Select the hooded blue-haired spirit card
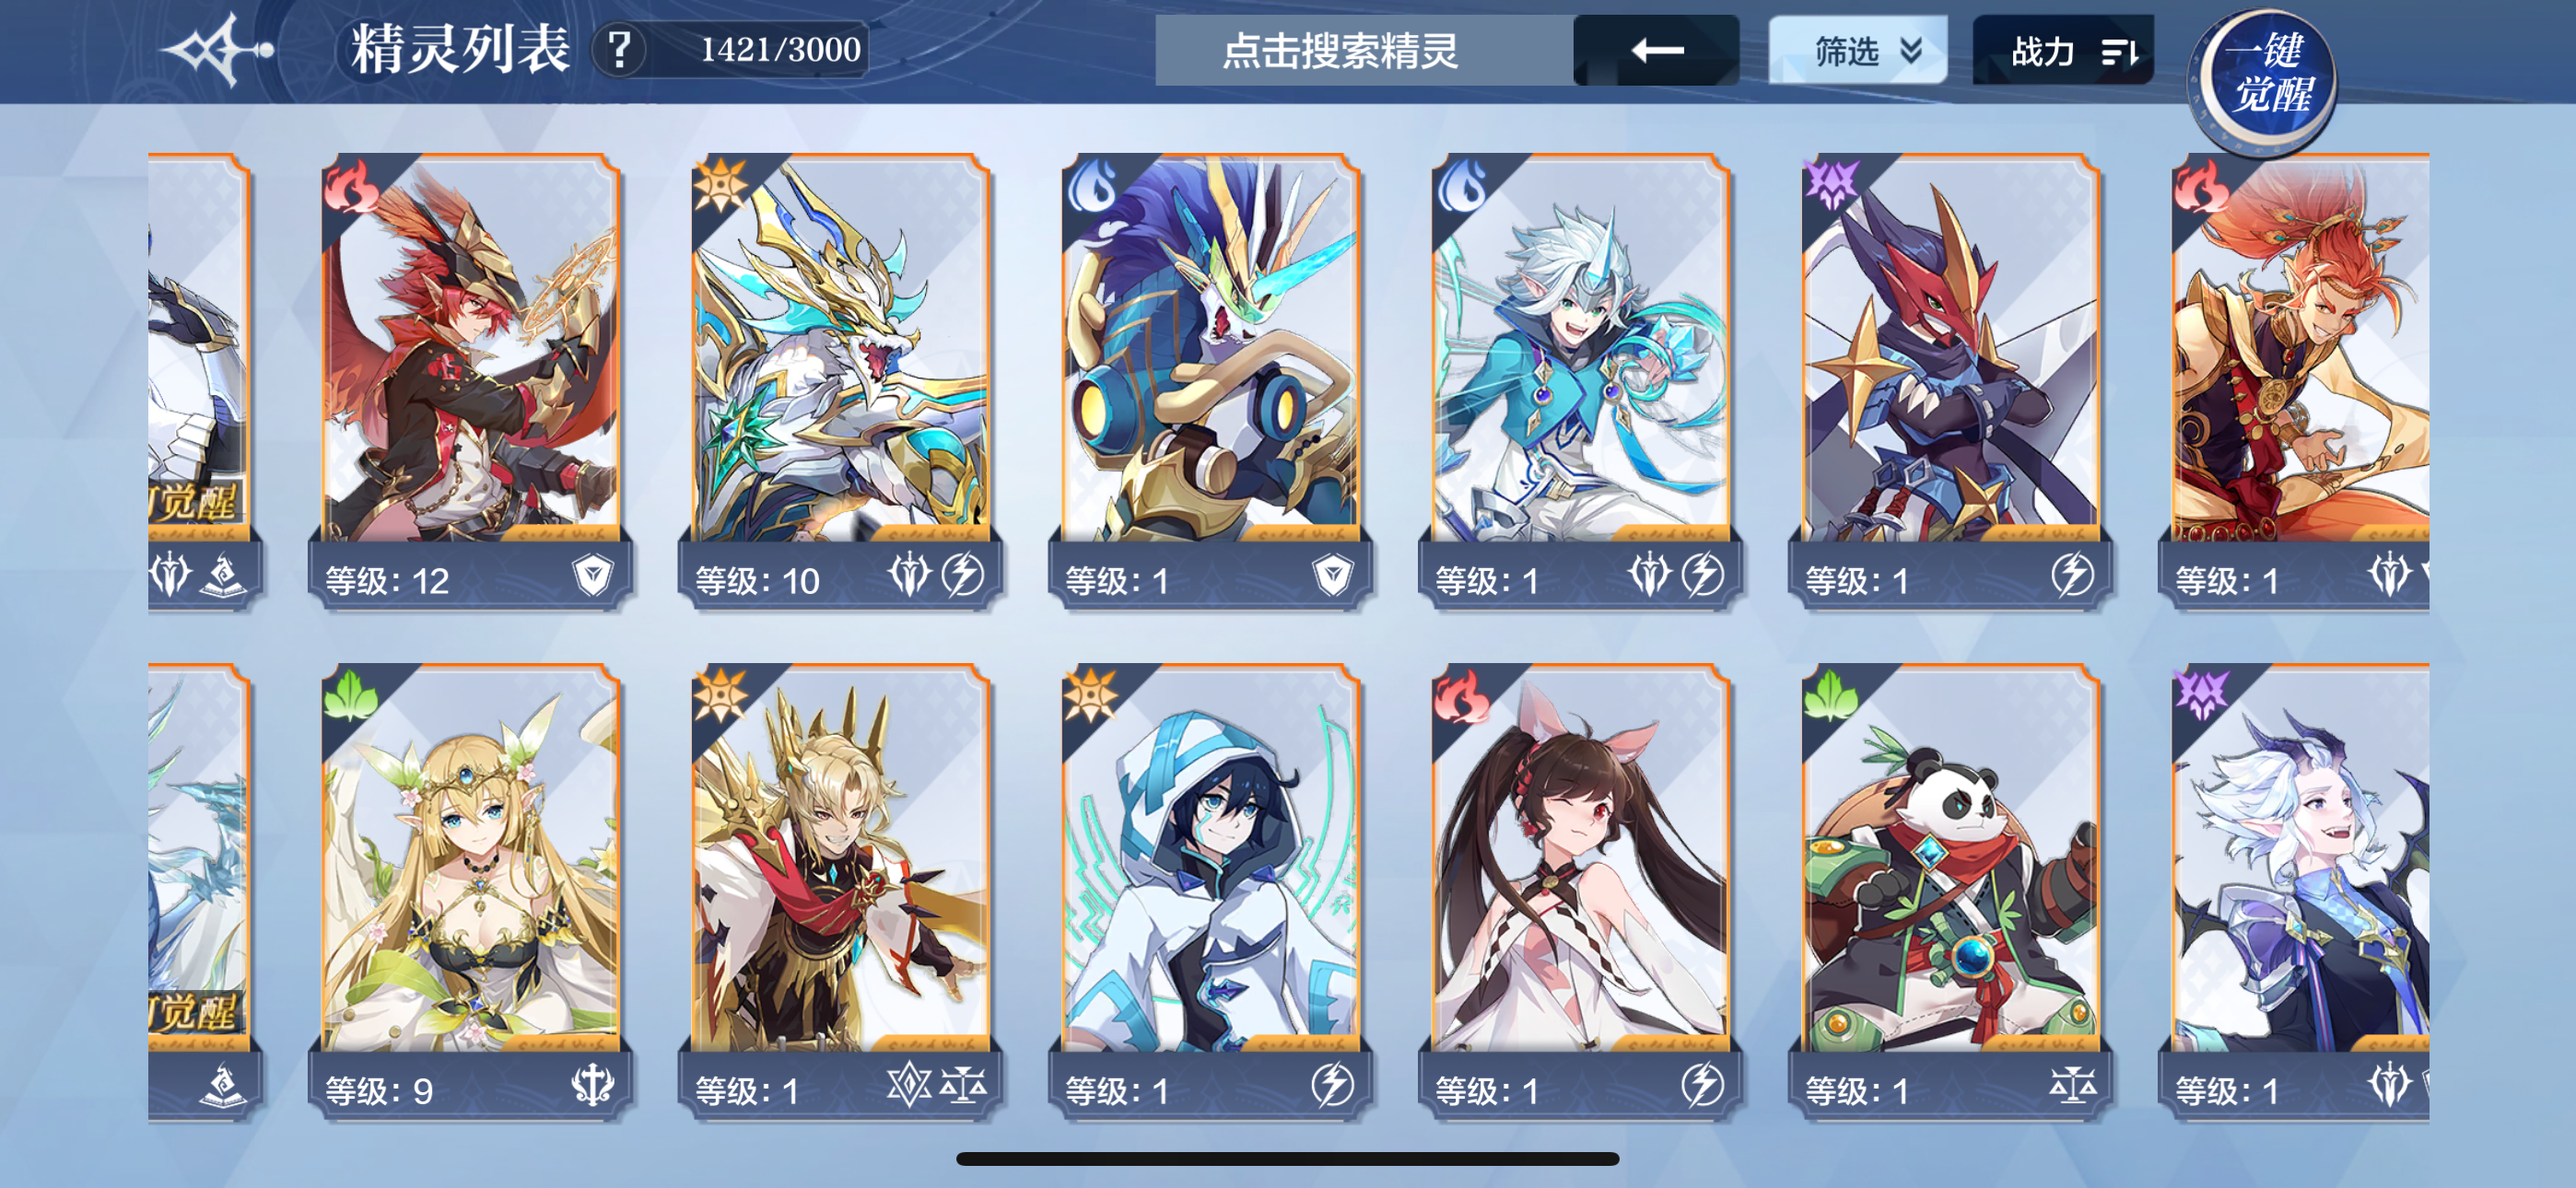The width and height of the screenshot is (2576, 1188). pos(1211,891)
